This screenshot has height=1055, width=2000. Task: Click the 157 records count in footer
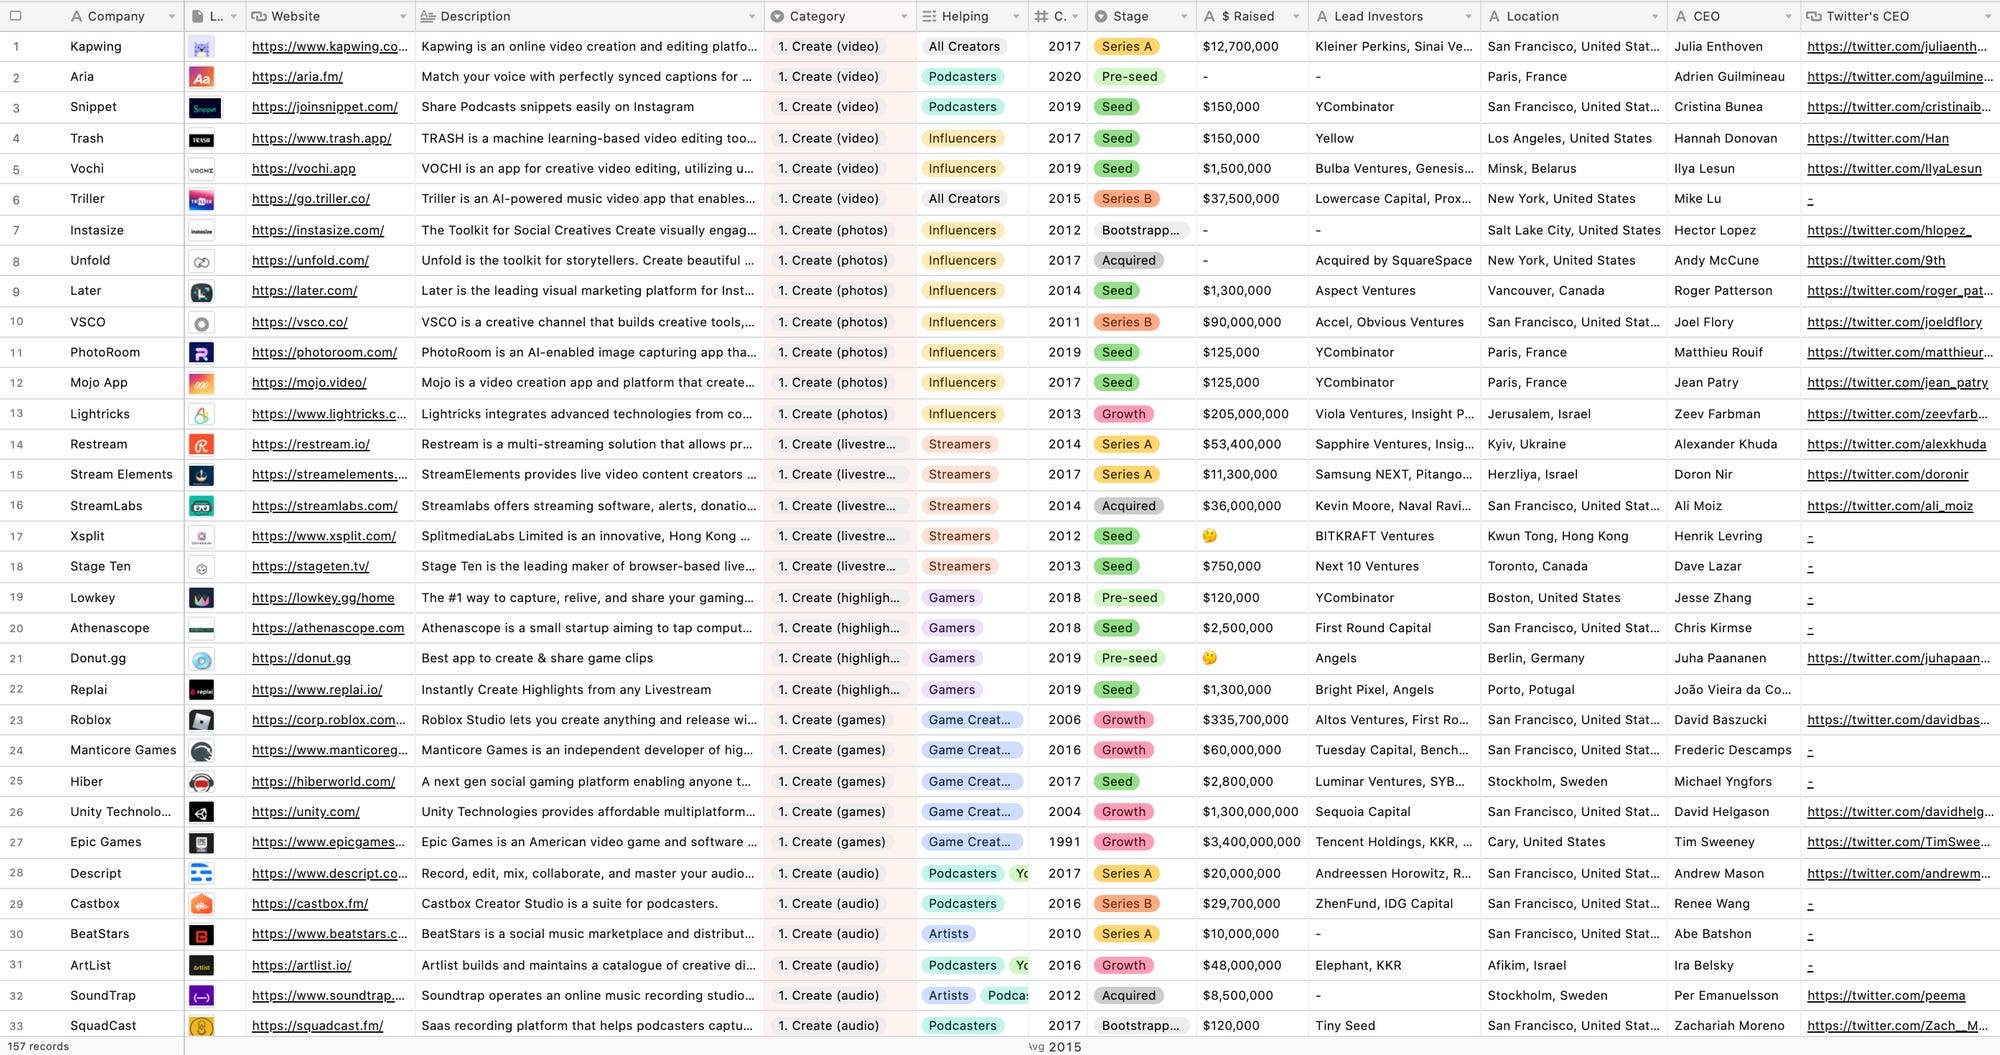click(x=38, y=1046)
